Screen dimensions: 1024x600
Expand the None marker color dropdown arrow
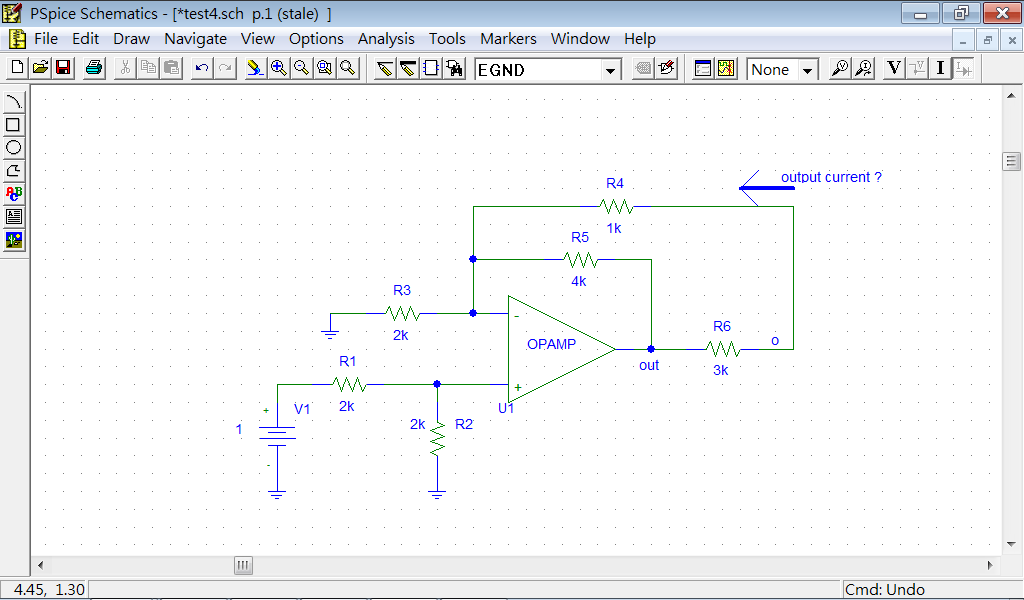point(808,70)
